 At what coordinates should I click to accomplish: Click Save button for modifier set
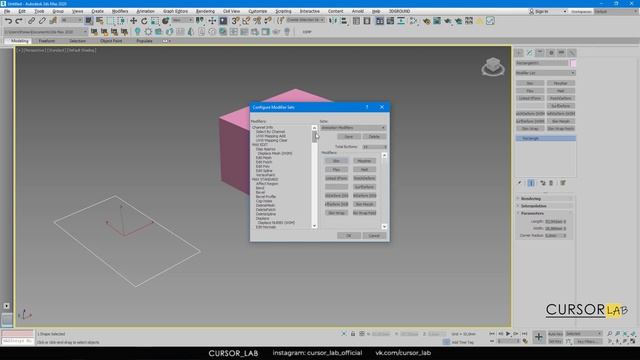349,137
